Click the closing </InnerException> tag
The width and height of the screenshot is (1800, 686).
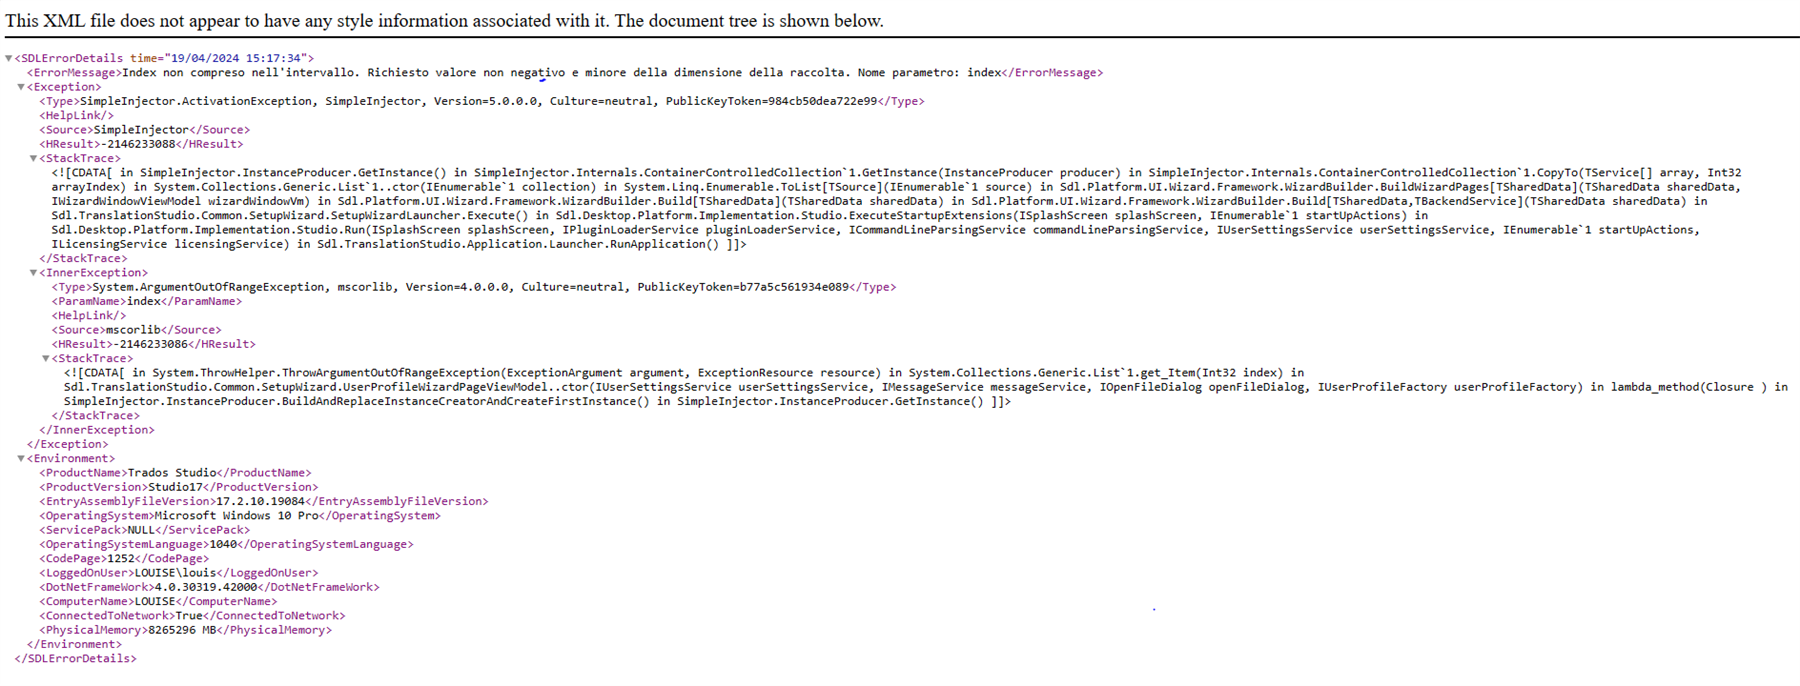pyautogui.click(x=97, y=430)
